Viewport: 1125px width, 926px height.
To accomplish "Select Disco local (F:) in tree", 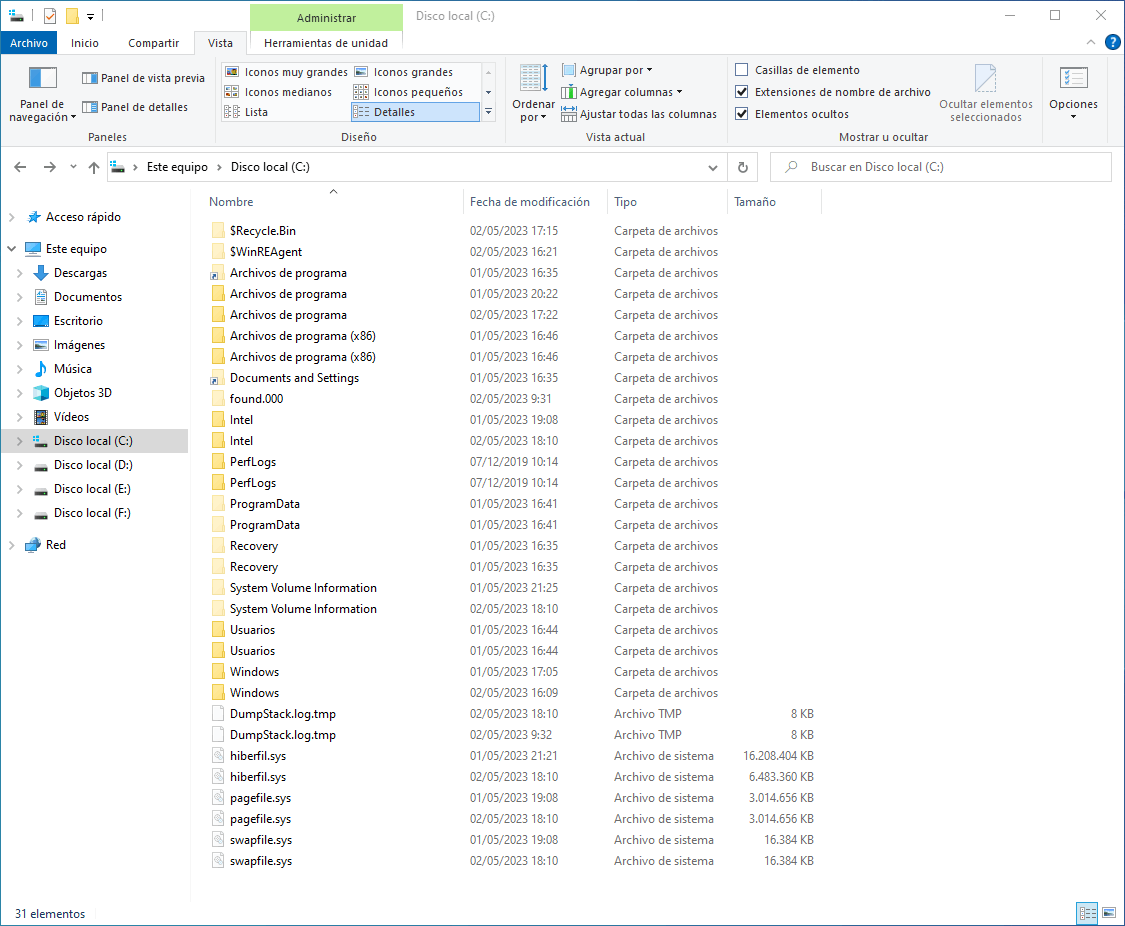I will point(93,514).
